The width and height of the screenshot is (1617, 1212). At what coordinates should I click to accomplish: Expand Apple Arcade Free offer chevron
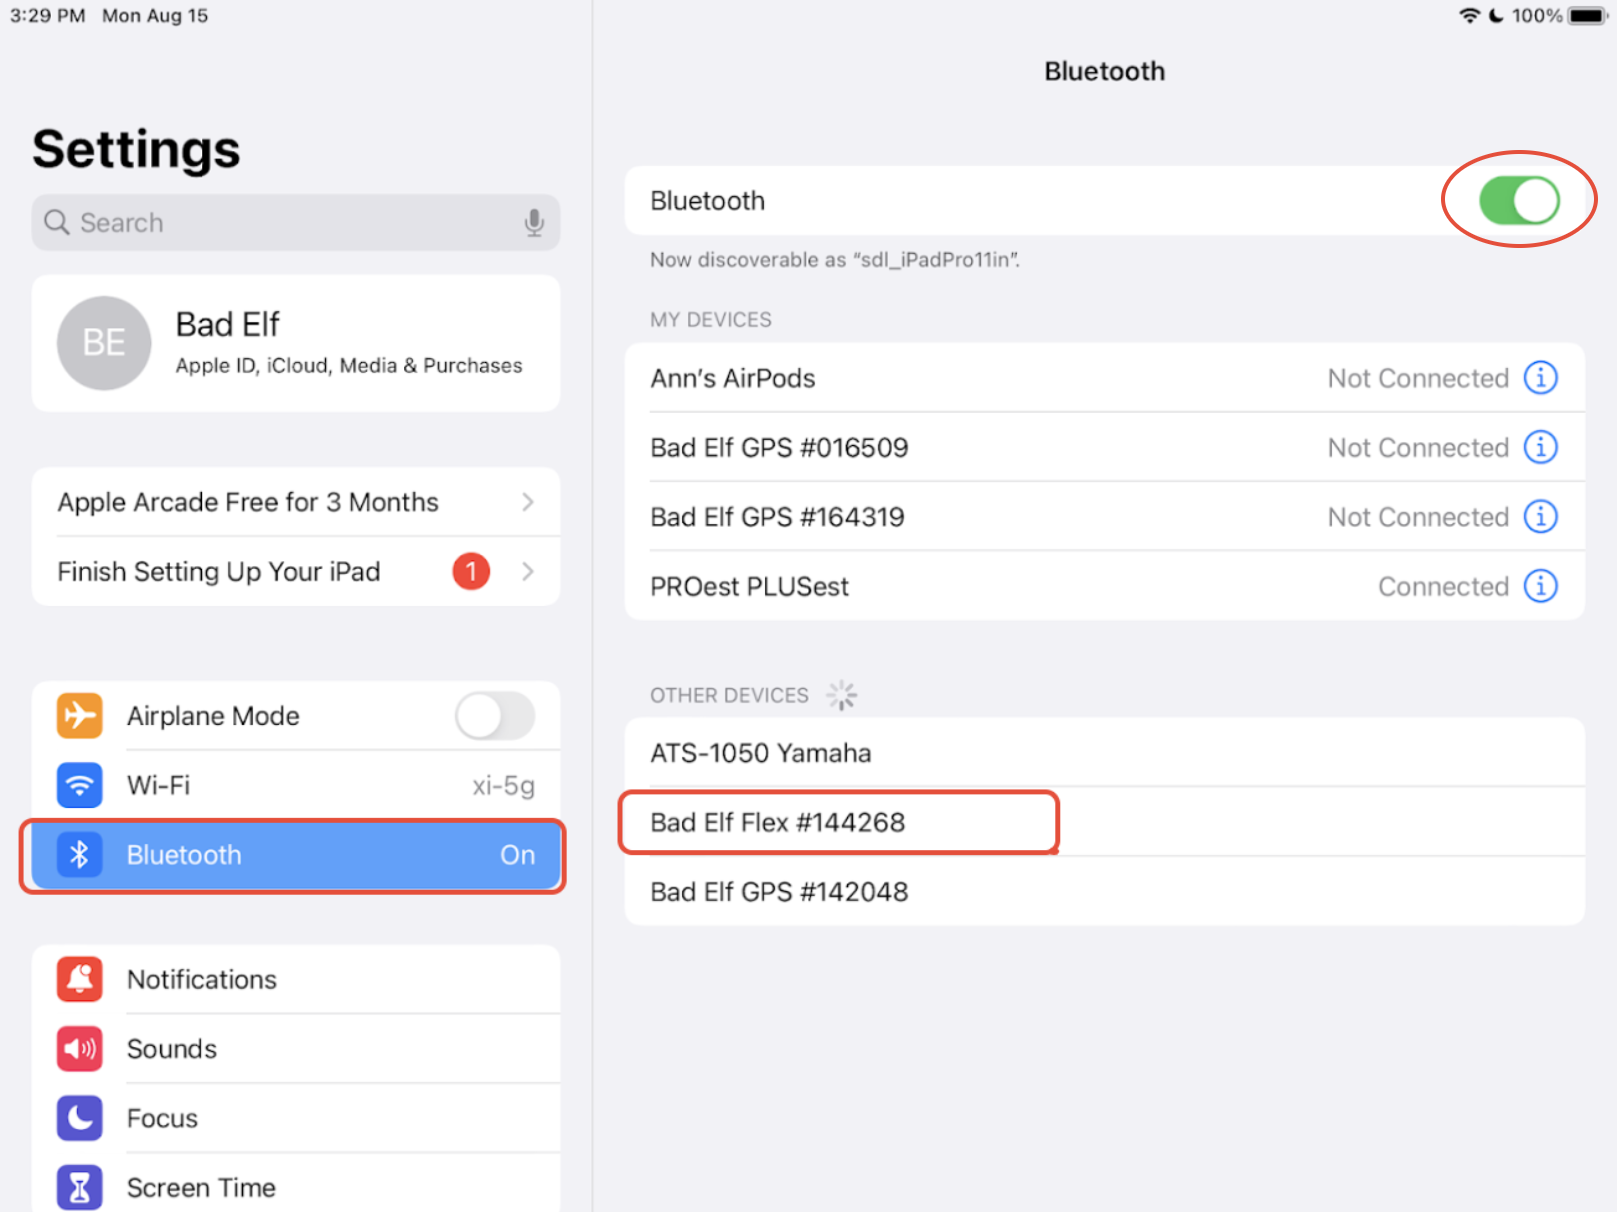pos(528,502)
